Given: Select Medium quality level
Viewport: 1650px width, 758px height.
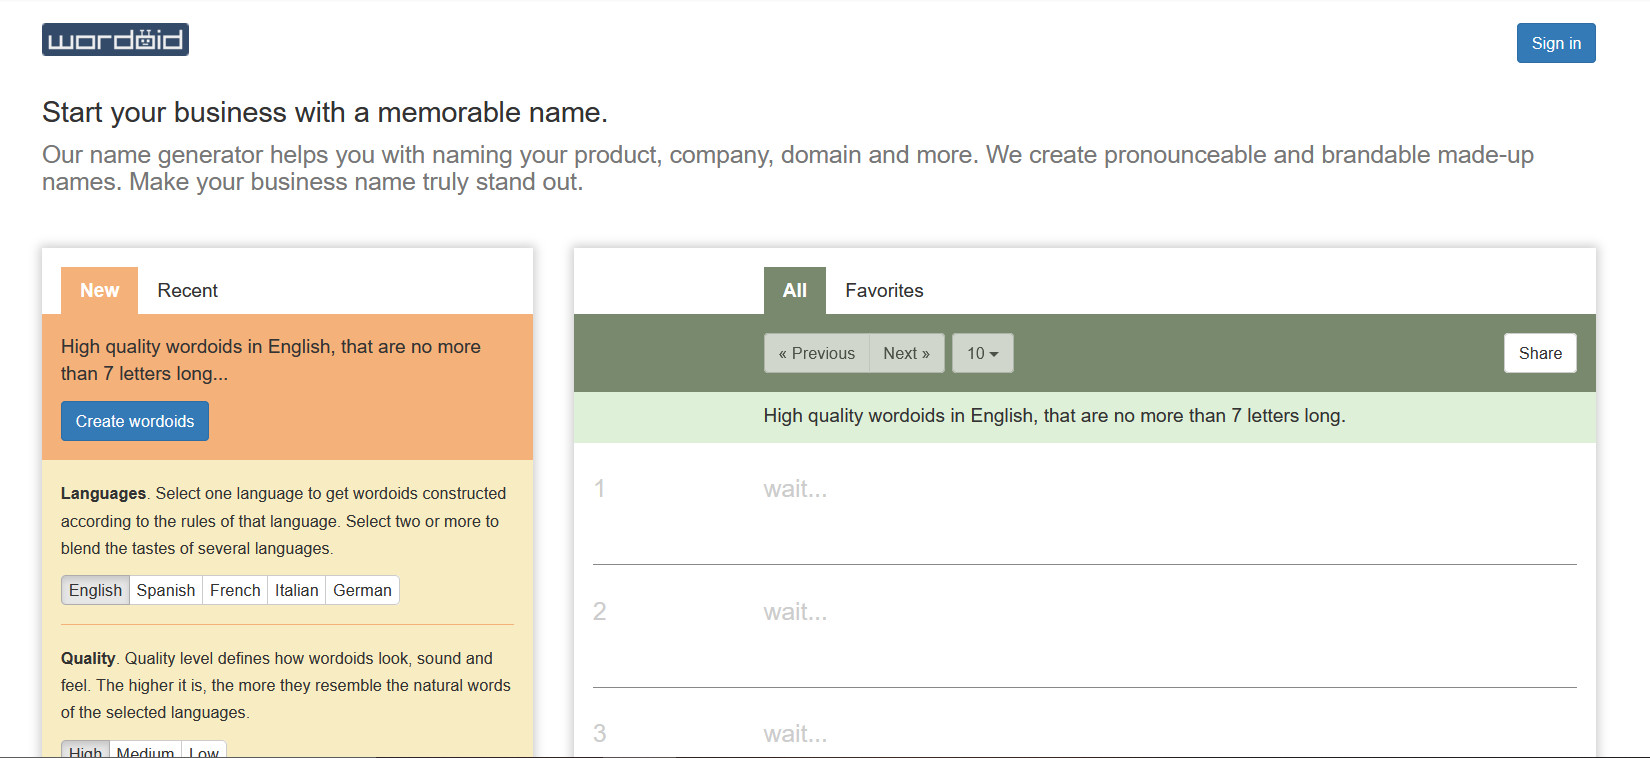Looking at the screenshot, I should pos(145,750).
